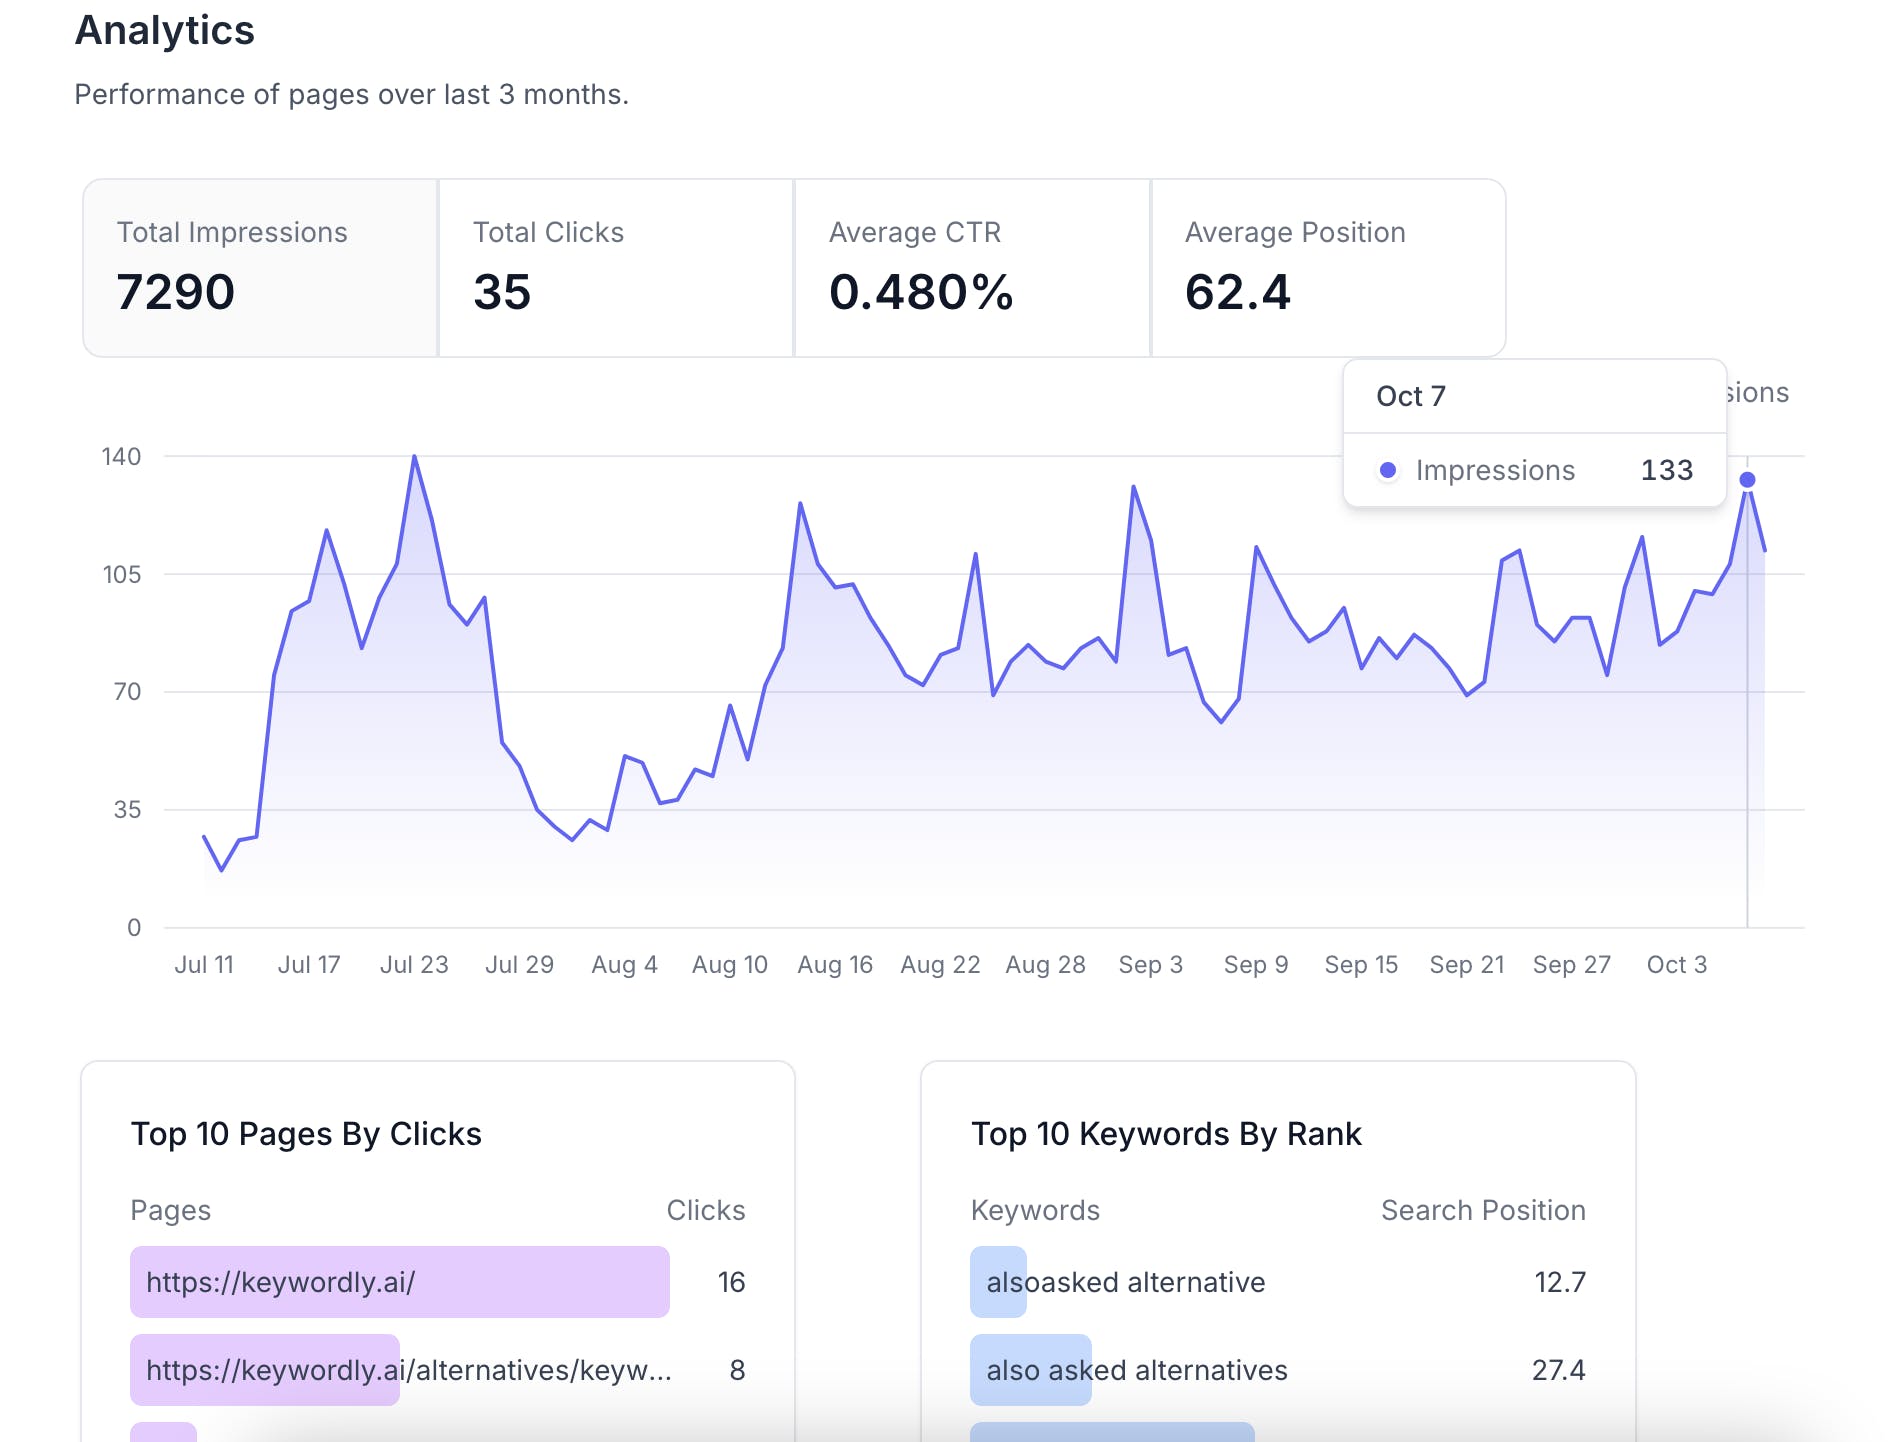Click the 'Top 10 Keywords By Rank' heading
The height and width of the screenshot is (1442, 1894).
click(x=1166, y=1134)
